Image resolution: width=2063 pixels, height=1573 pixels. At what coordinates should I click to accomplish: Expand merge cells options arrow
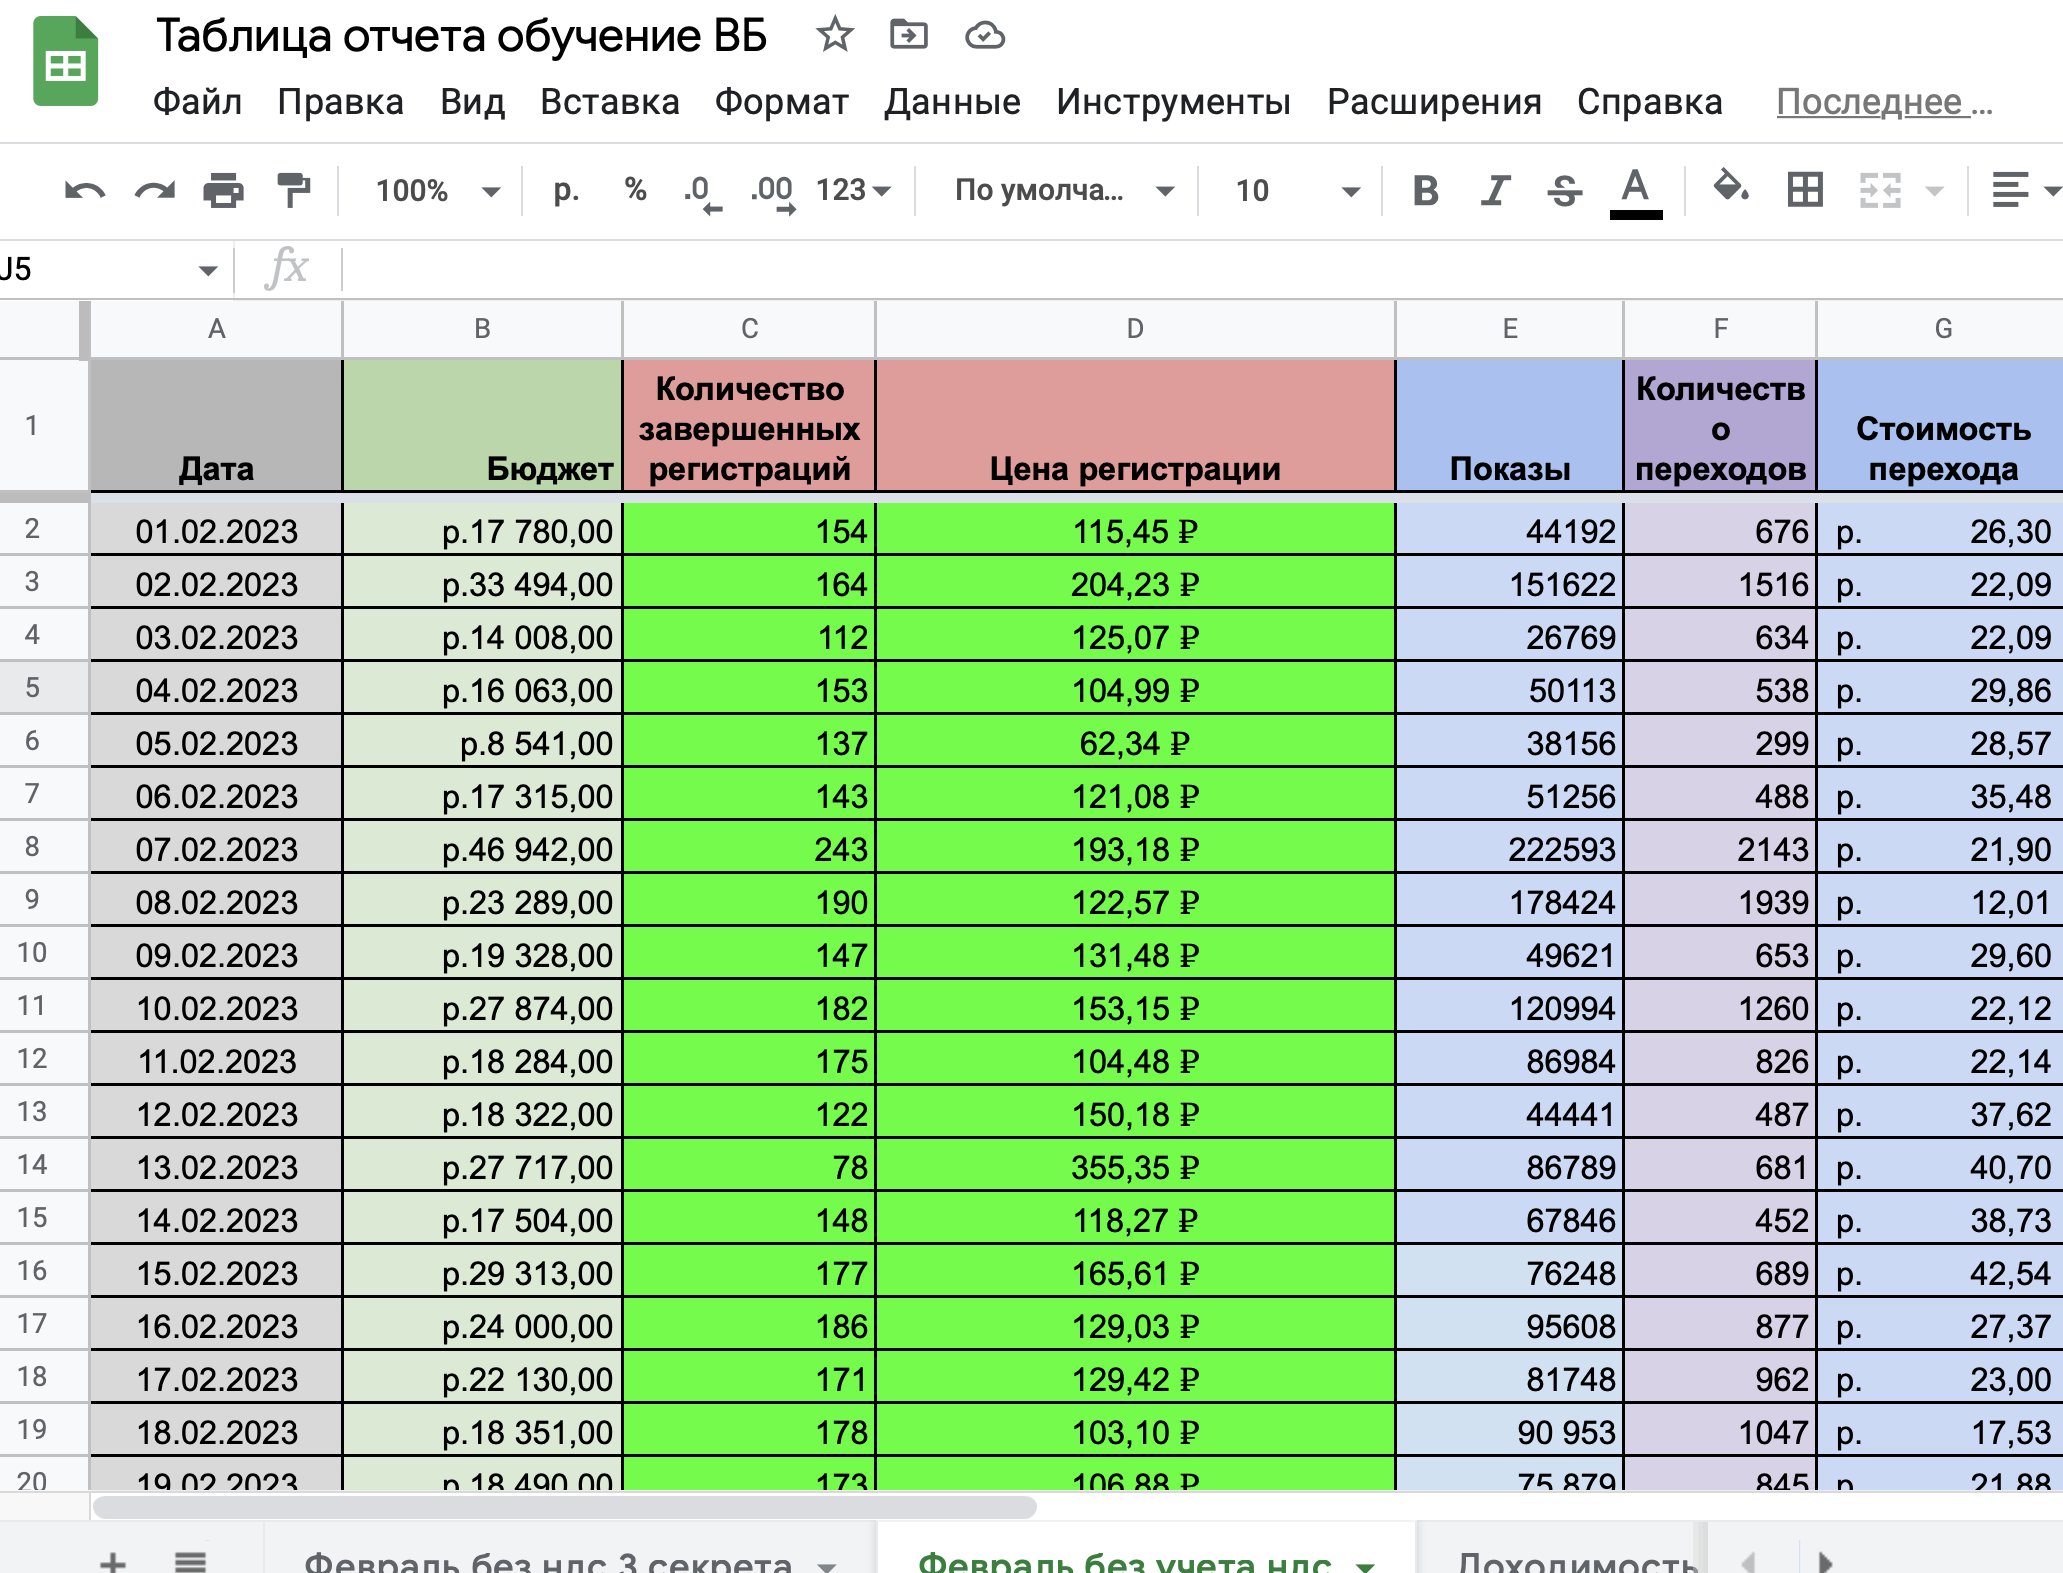(1934, 191)
